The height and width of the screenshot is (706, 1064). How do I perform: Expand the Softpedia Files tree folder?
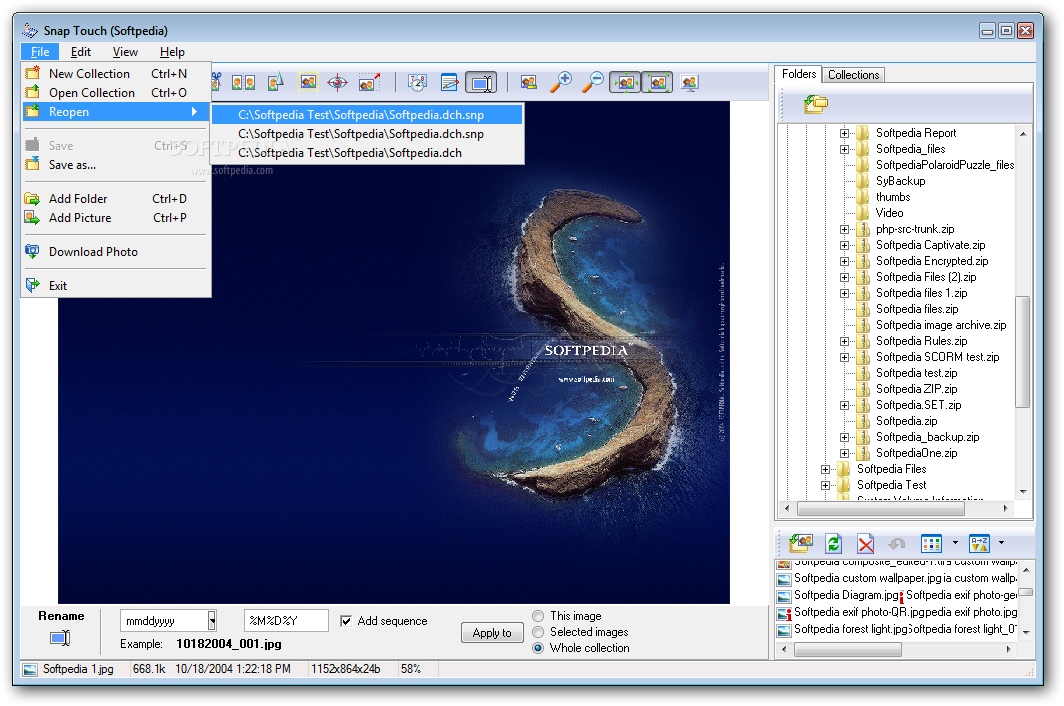pos(825,469)
